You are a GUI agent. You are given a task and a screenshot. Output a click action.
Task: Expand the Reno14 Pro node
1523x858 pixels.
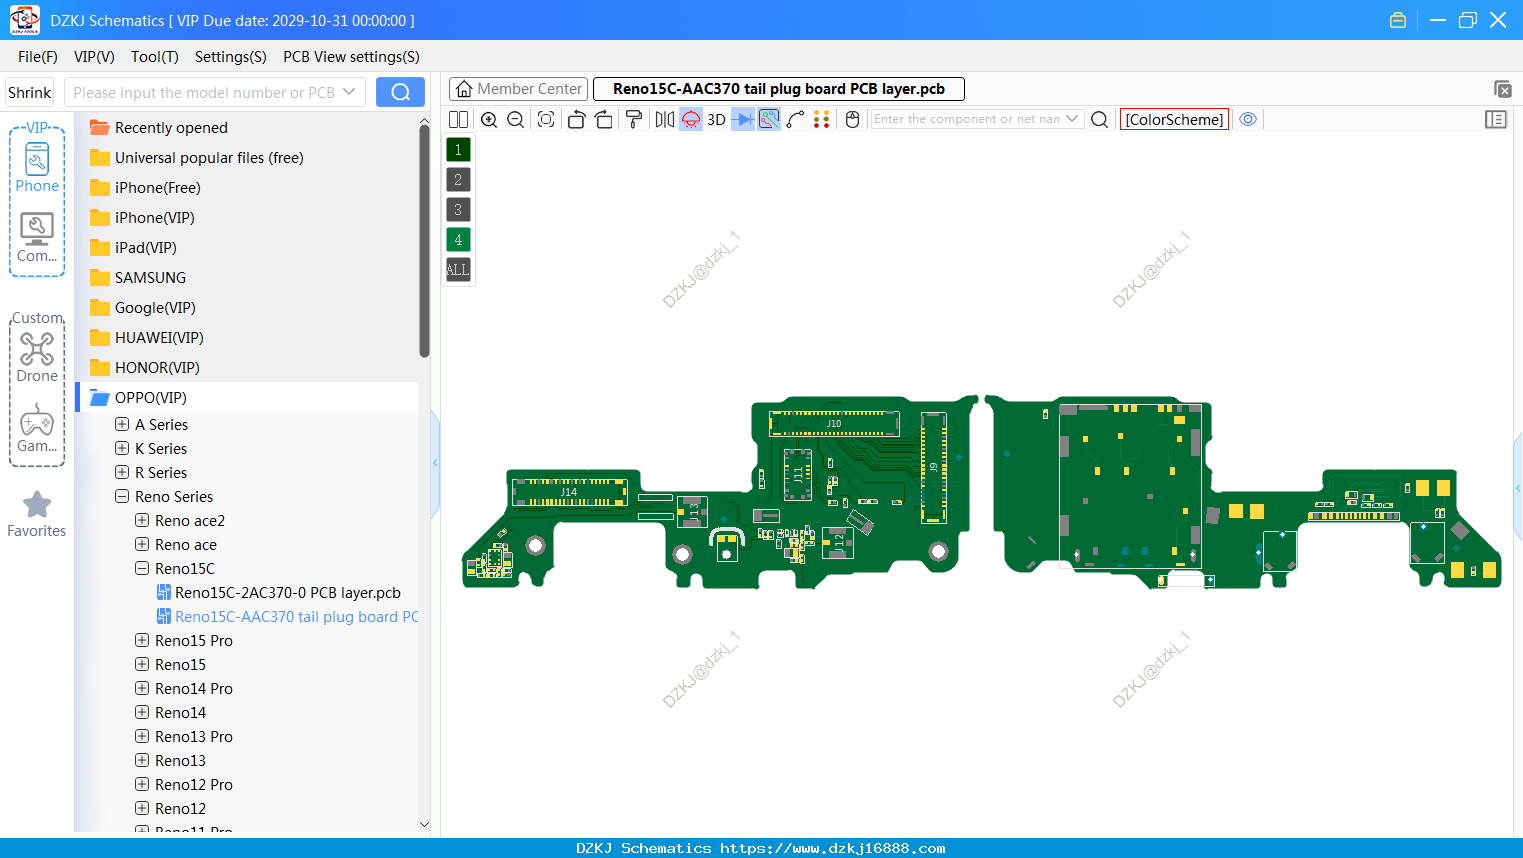142,688
